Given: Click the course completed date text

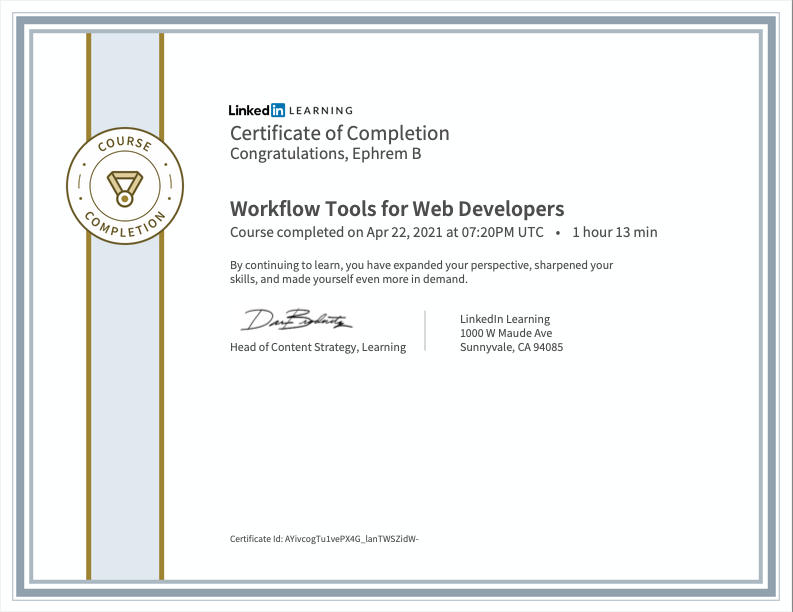Looking at the screenshot, I should tap(387, 232).
